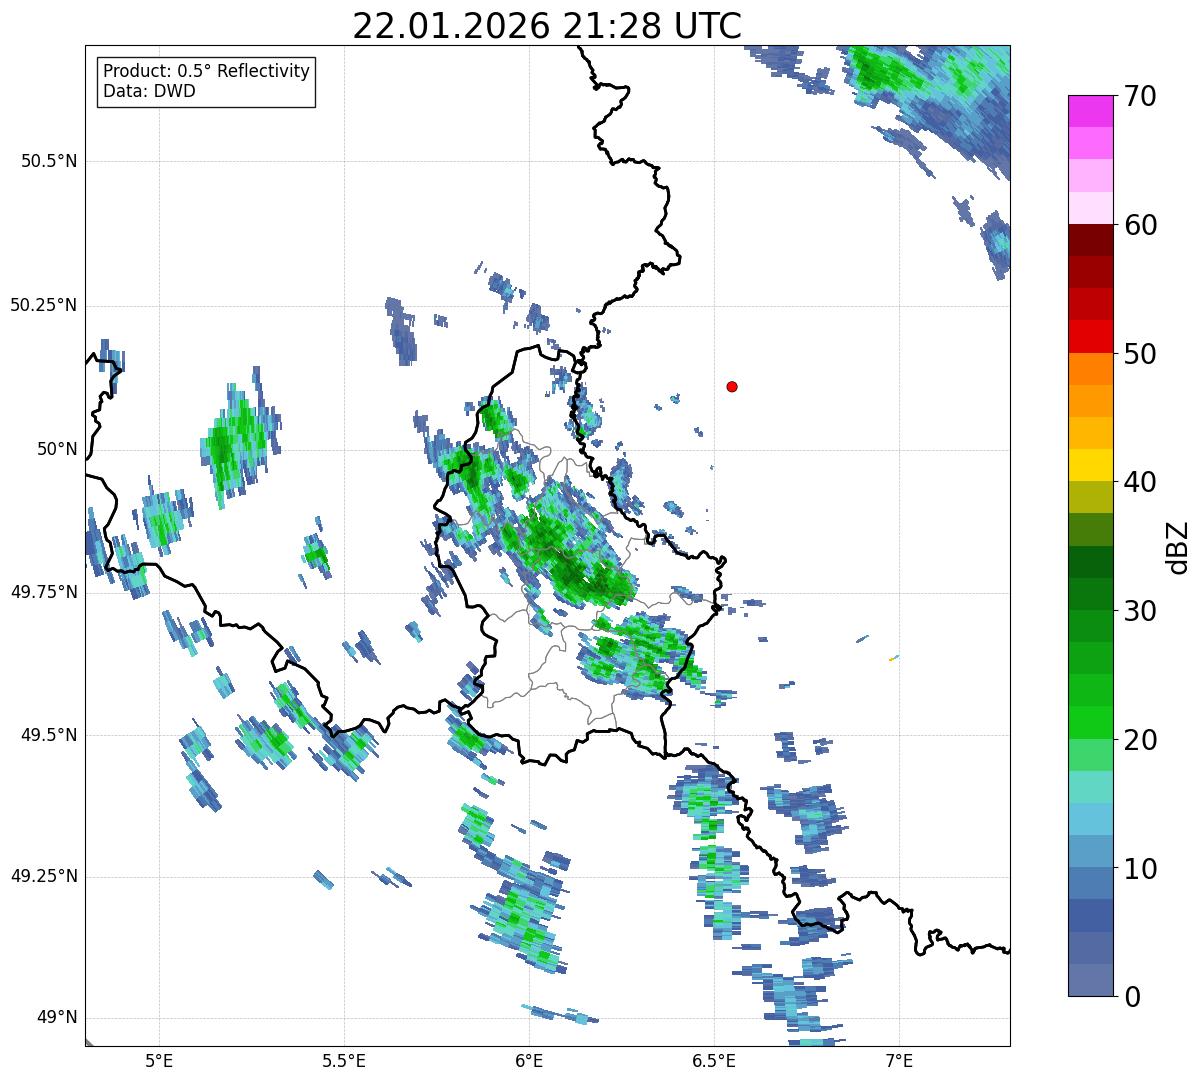Click the latitude label 49.25°N

(44, 877)
